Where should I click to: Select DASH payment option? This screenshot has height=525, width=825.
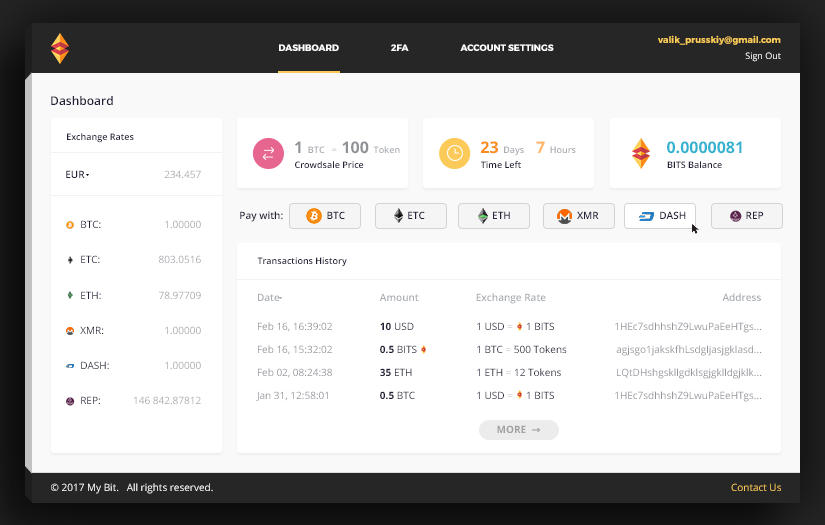(x=660, y=216)
